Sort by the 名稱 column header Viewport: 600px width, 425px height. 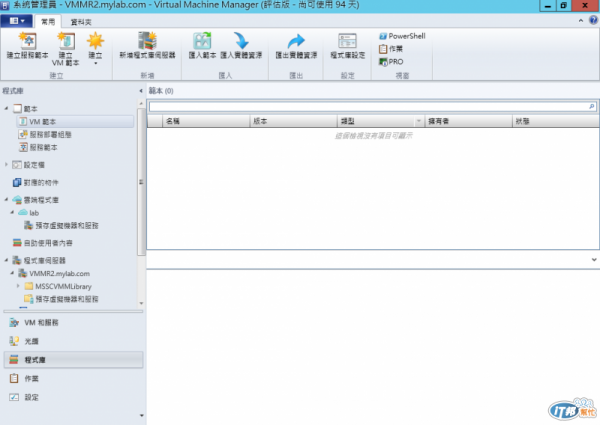206,121
